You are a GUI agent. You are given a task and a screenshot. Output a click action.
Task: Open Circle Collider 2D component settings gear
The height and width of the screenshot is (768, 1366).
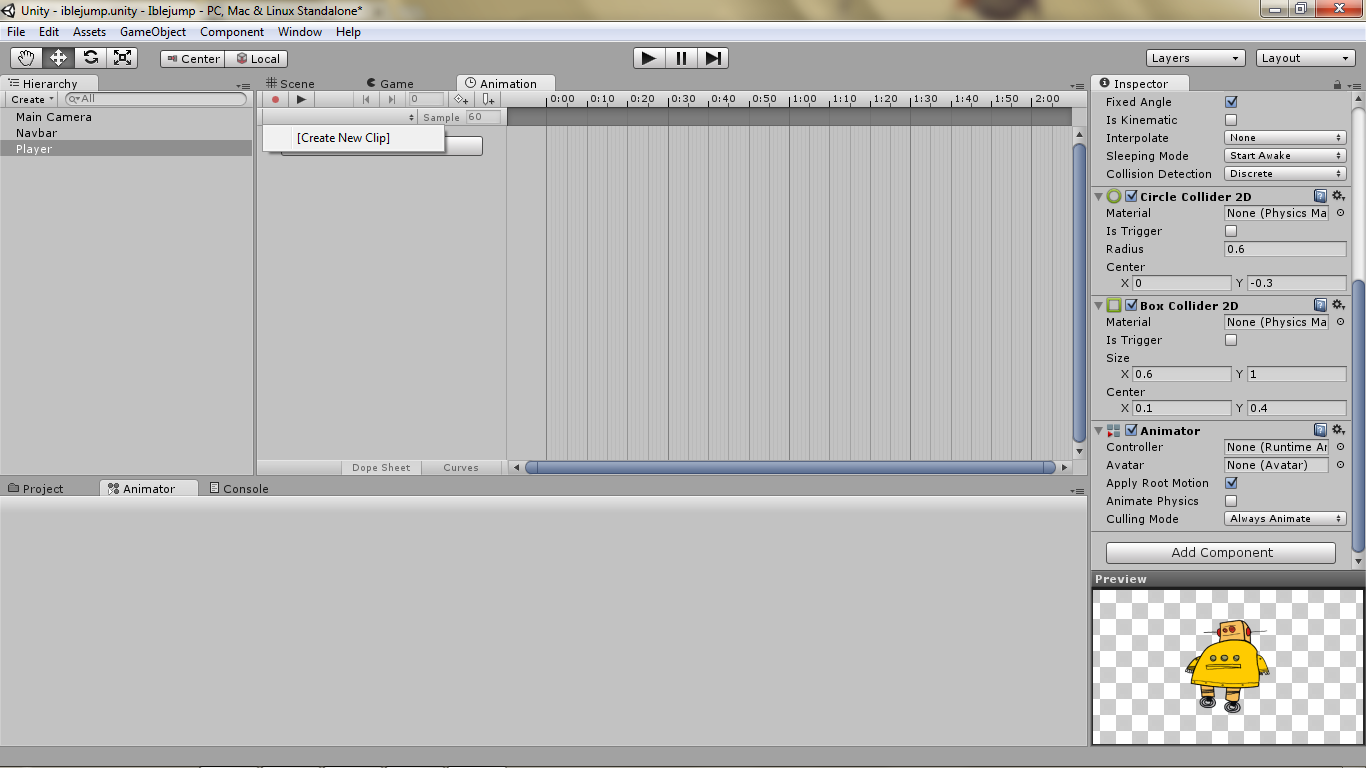click(x=1339, y=196)
